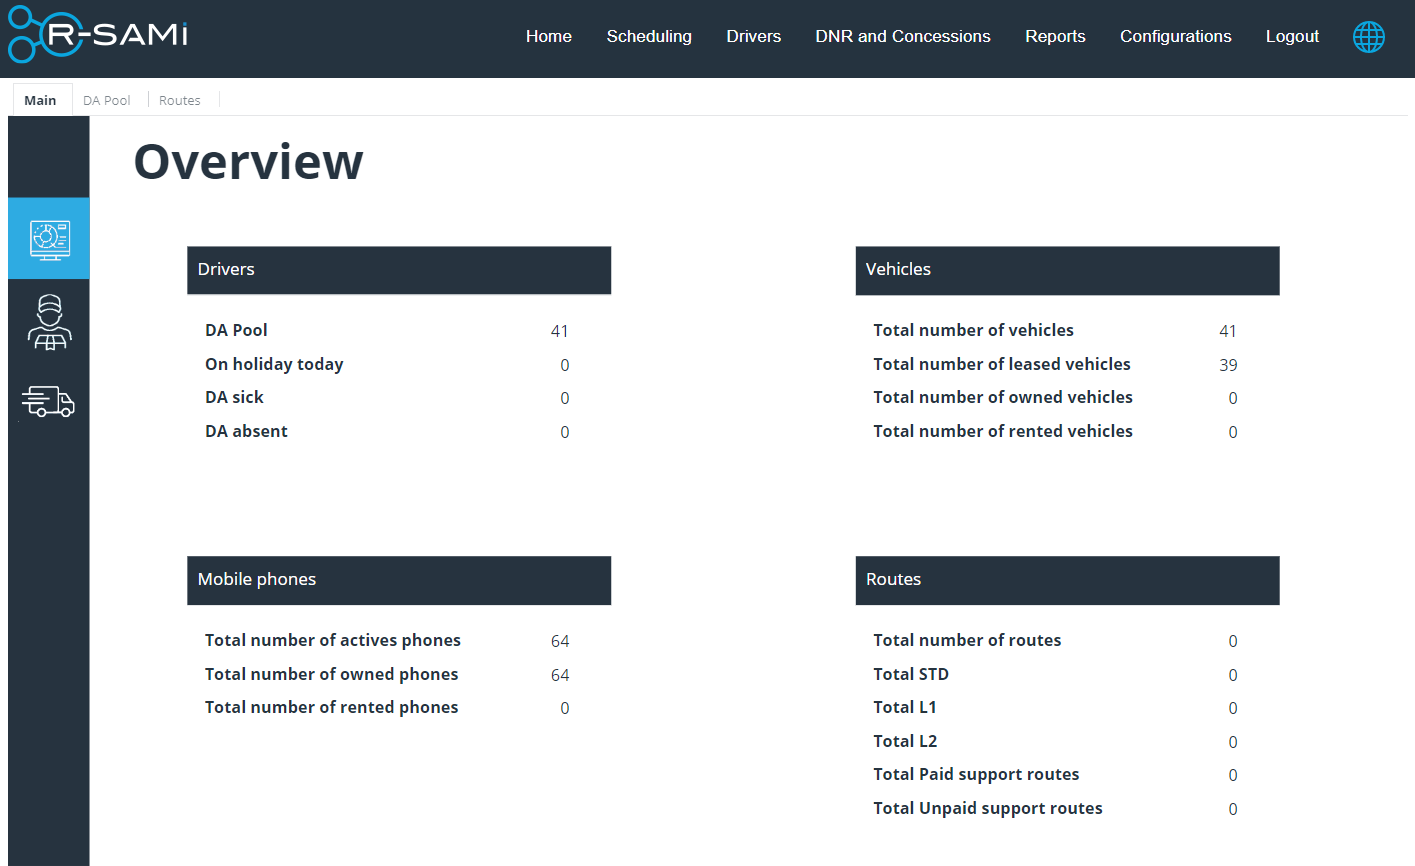The width and height of the screenshot is (1415, 866).
Task: Open the DNR and Concessions page
Action: [x=902, y=36]
